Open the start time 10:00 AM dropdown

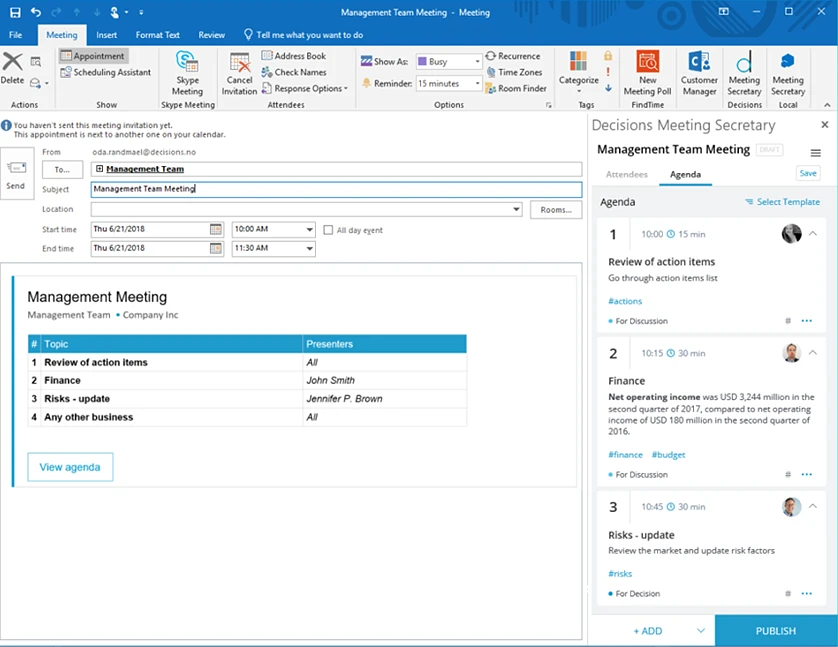point(309,229)
